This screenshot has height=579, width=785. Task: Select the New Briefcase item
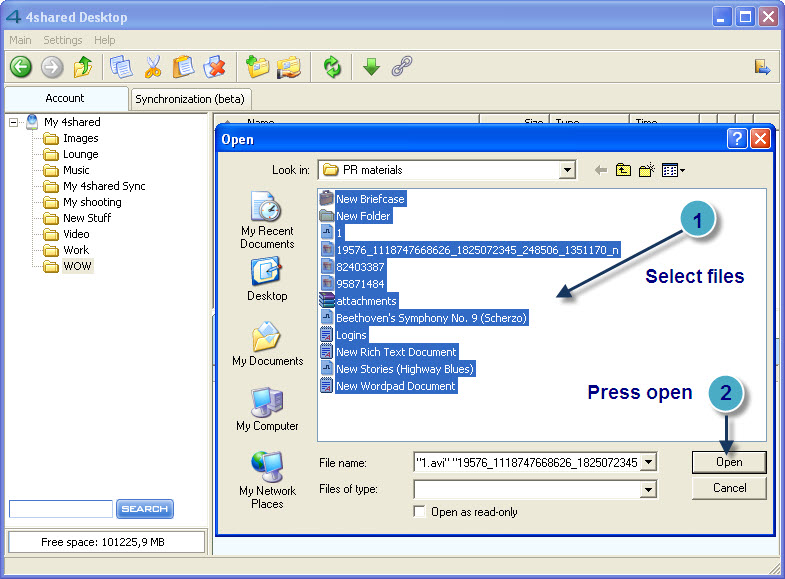point(362,199)
